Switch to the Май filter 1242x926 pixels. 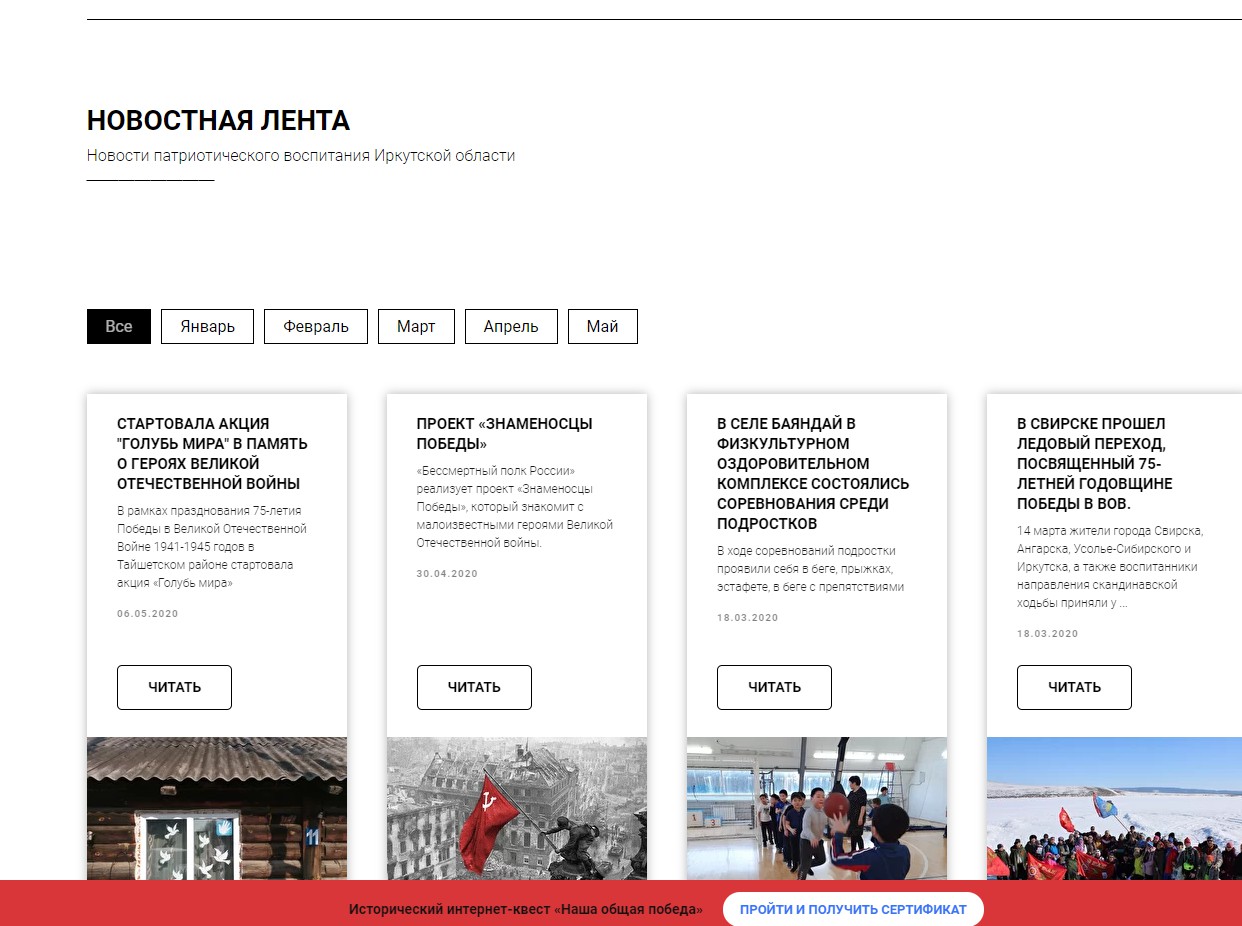[603, 327]
